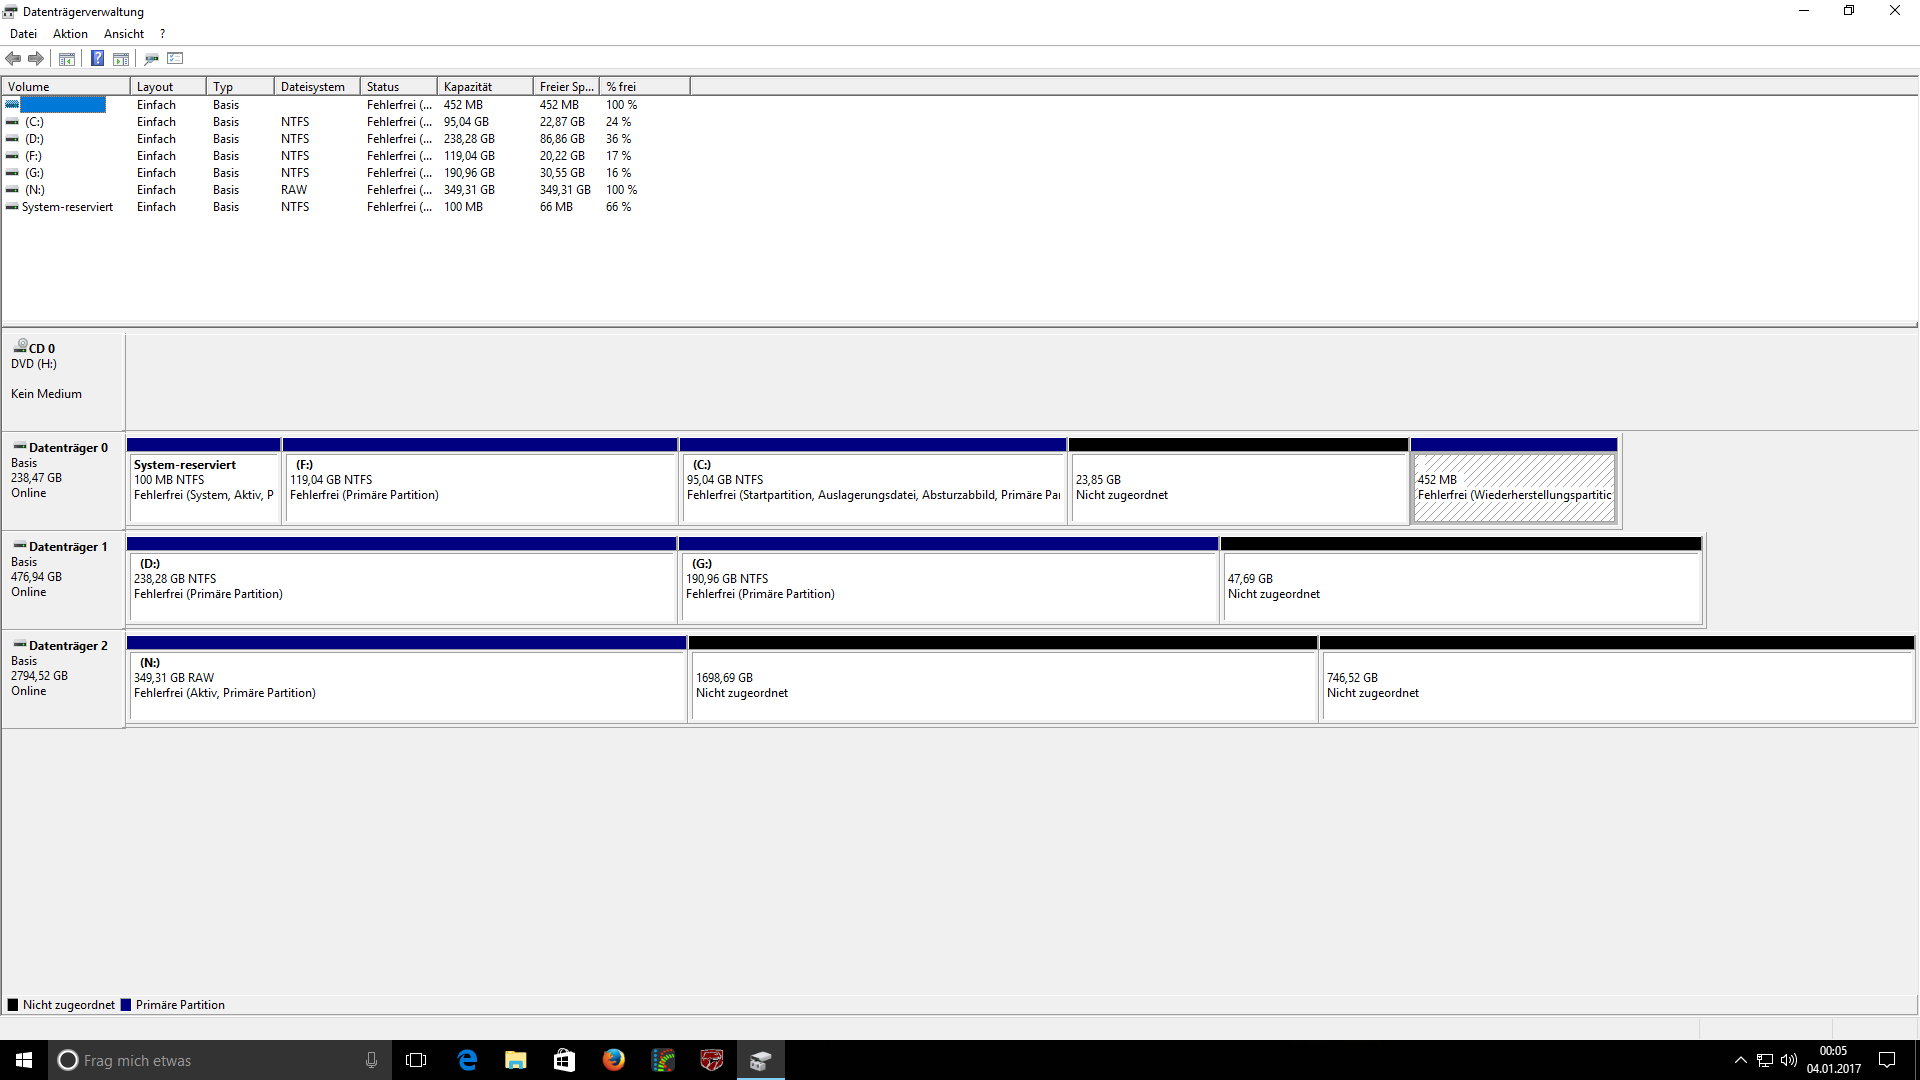Click the settings checklist toolbar icon
This screenshot has height=1080, width=1920.
175,58
